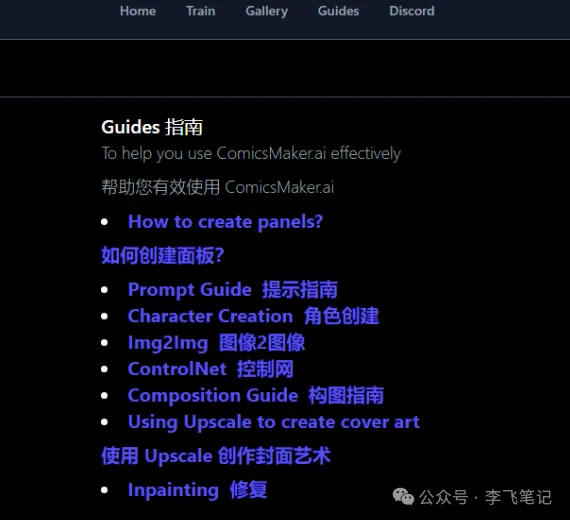Click the 公众号 · 李飞笔记 watermark text
Screen dimensions: 570x520
[x=485, y=497]
